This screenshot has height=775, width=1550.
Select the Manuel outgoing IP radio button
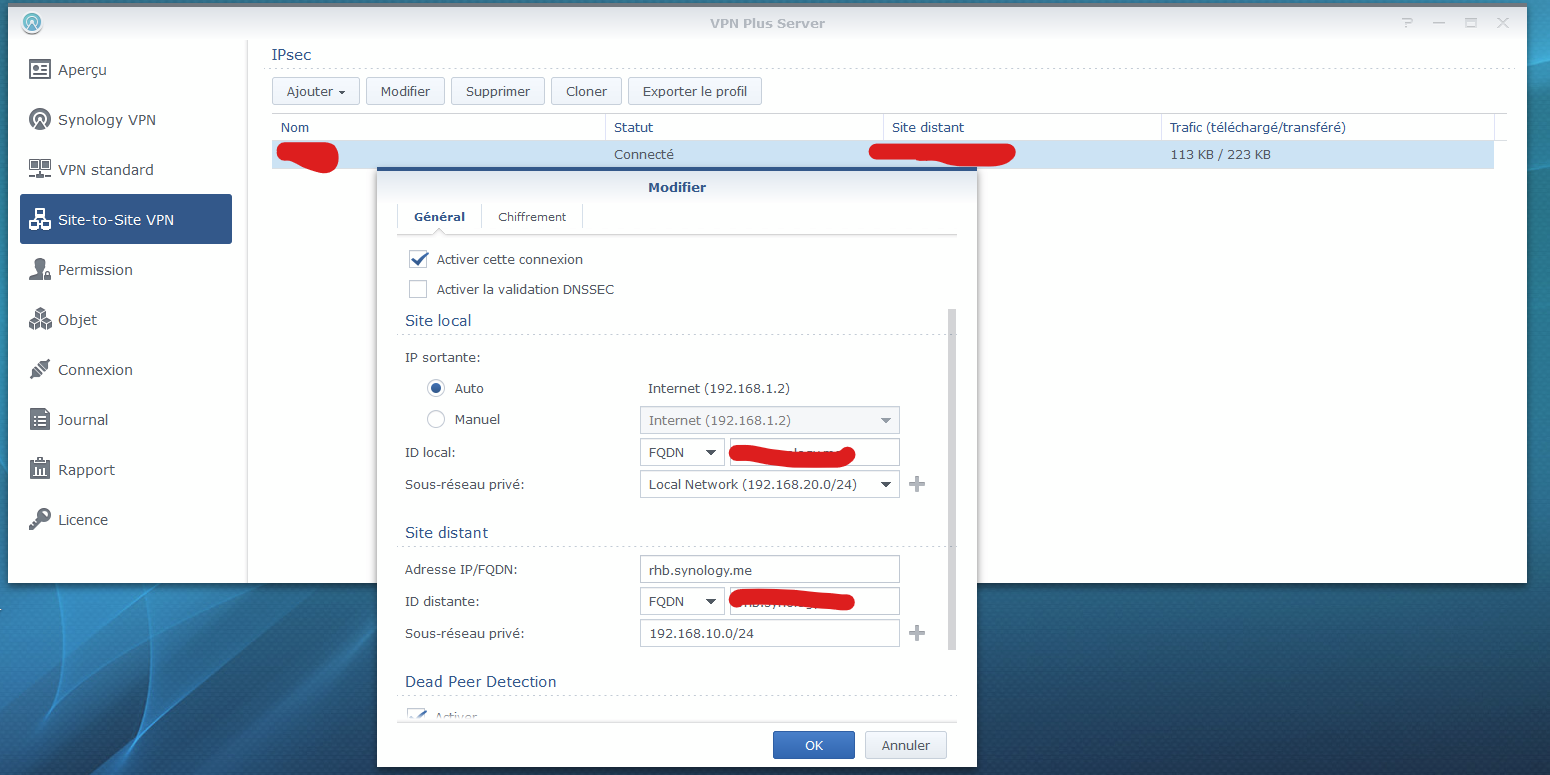point(436,419)
